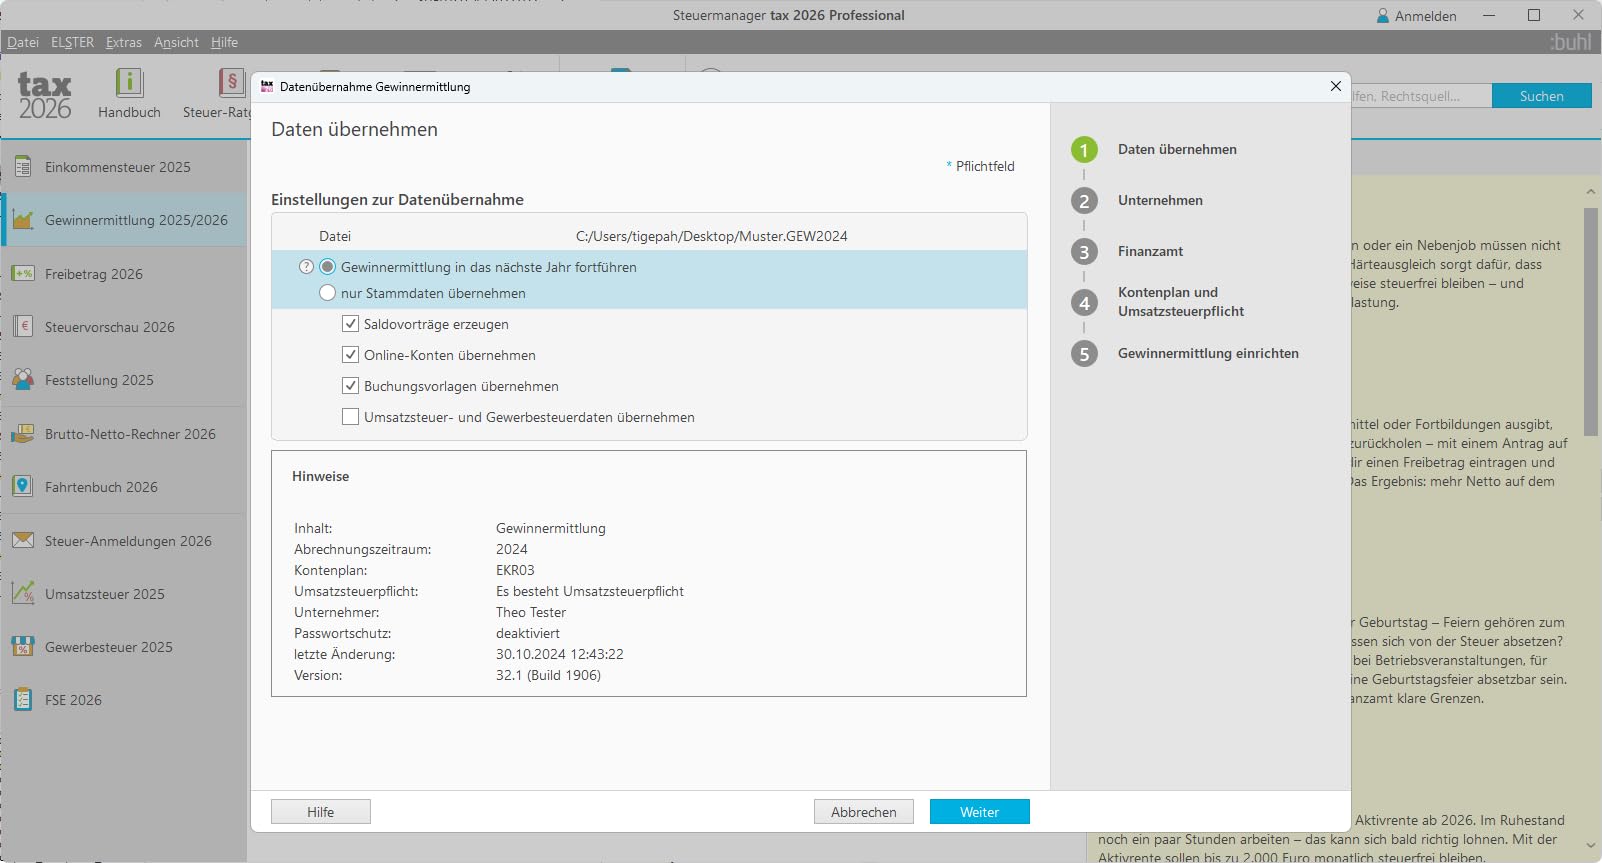Open the Extras menu

[x=124, y=42]
